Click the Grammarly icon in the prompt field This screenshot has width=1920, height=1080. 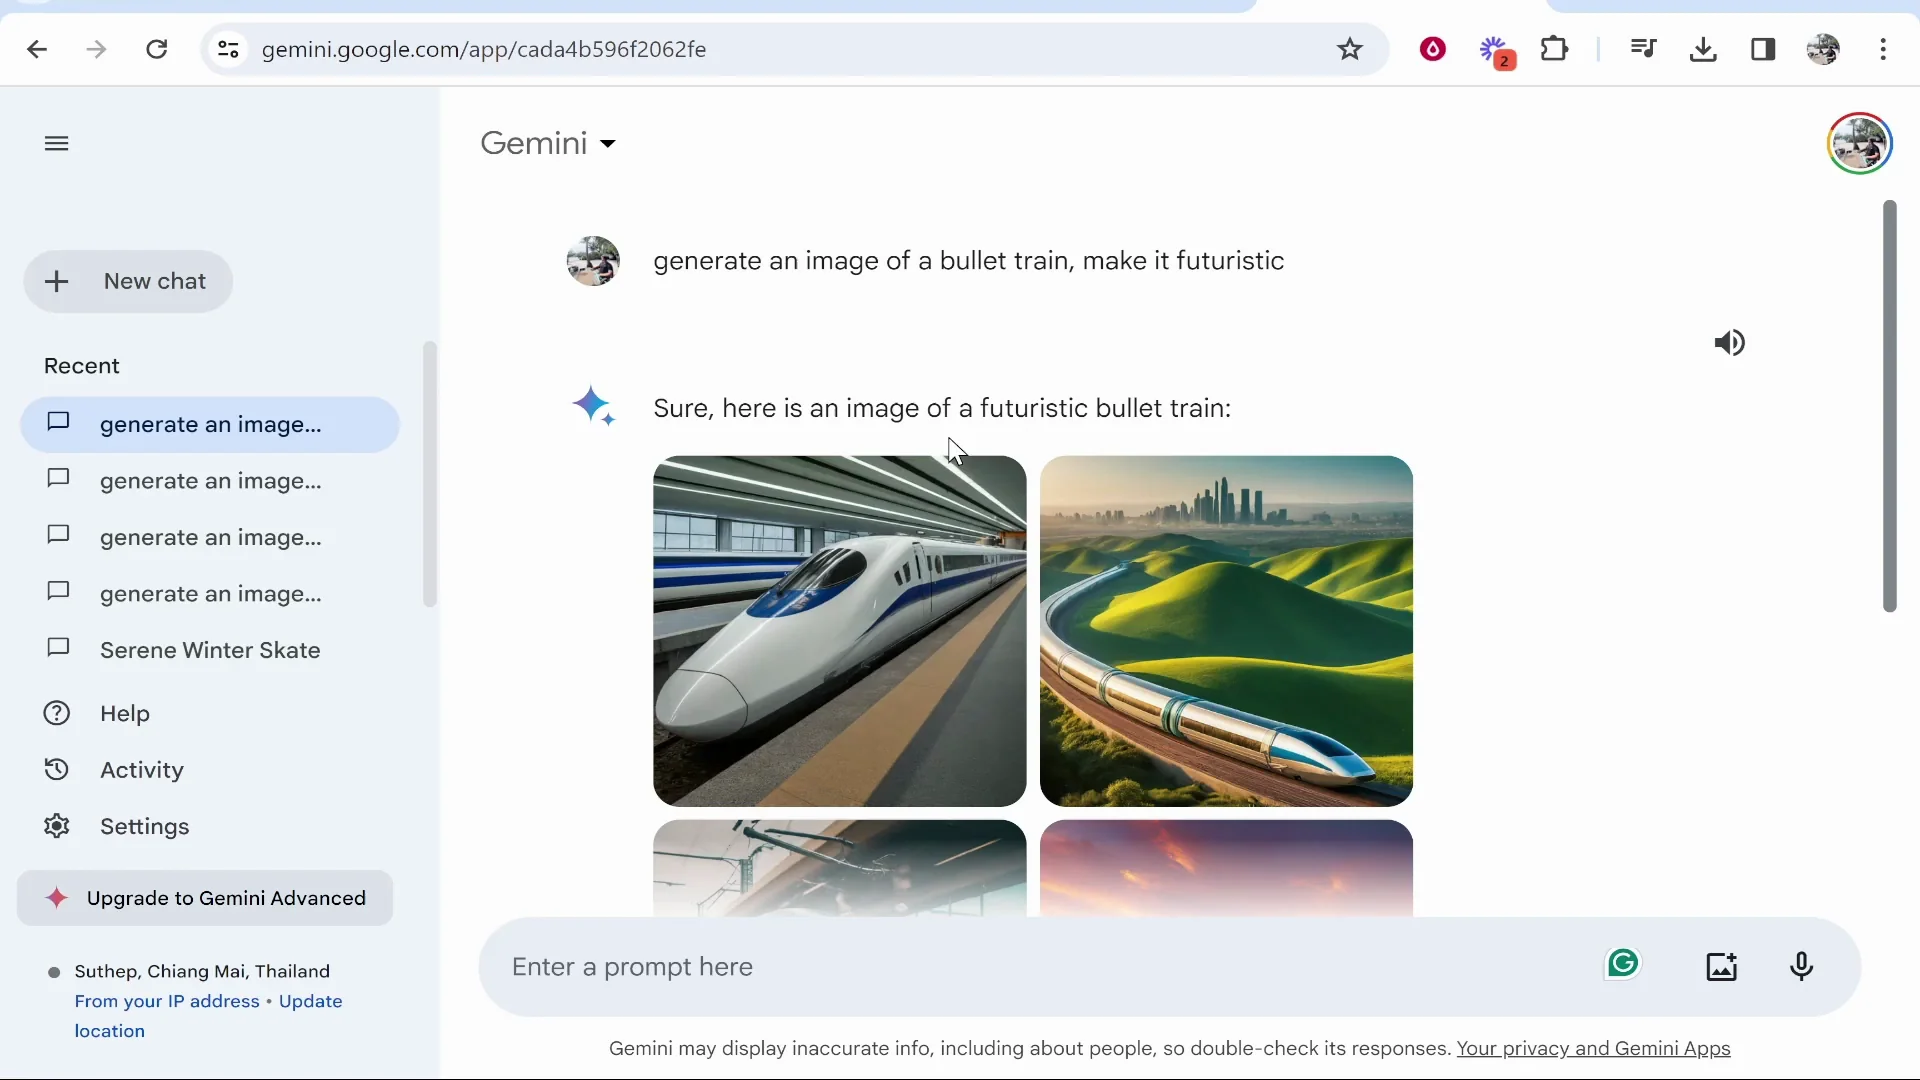pyautogui.click(x=1622, y=963)
